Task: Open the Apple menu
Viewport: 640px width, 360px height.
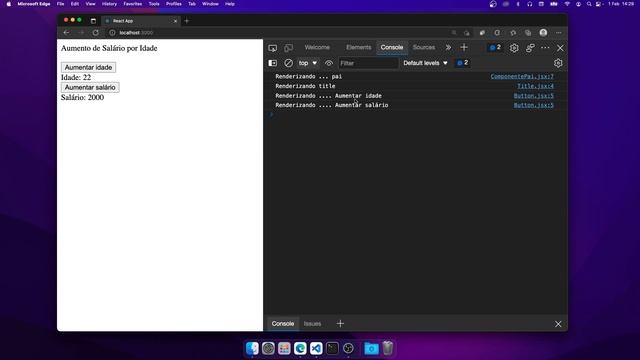Action: coord(9,4)
